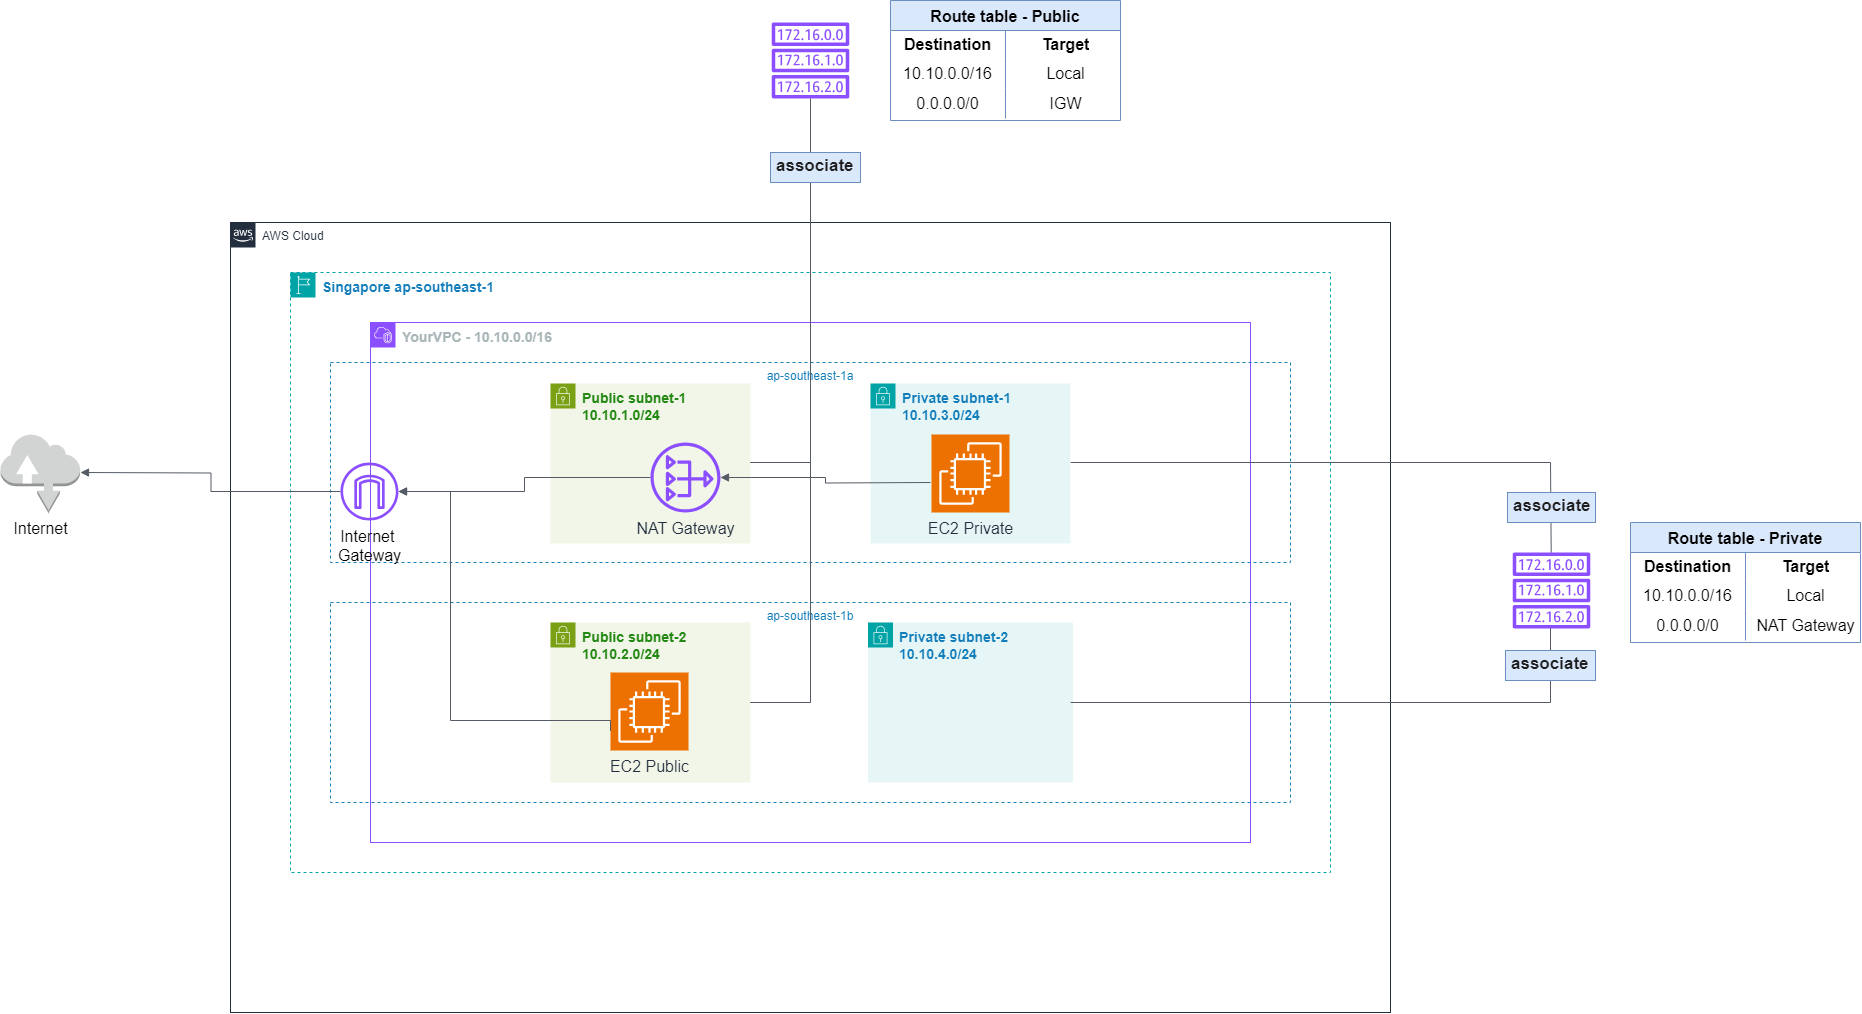The height and width of the screenshot is (1014, 1862).
Task: Click the Singapore region flag icon
Action: [x=303, y=285]
